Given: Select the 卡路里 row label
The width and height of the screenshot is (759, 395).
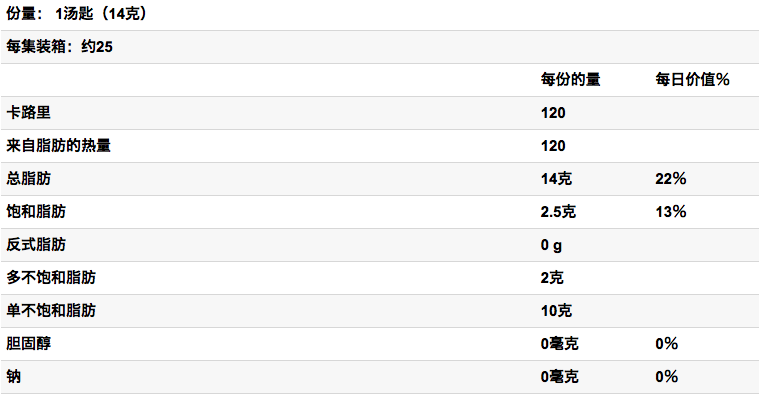Looking at the screenshot, I should click(29, 112).
